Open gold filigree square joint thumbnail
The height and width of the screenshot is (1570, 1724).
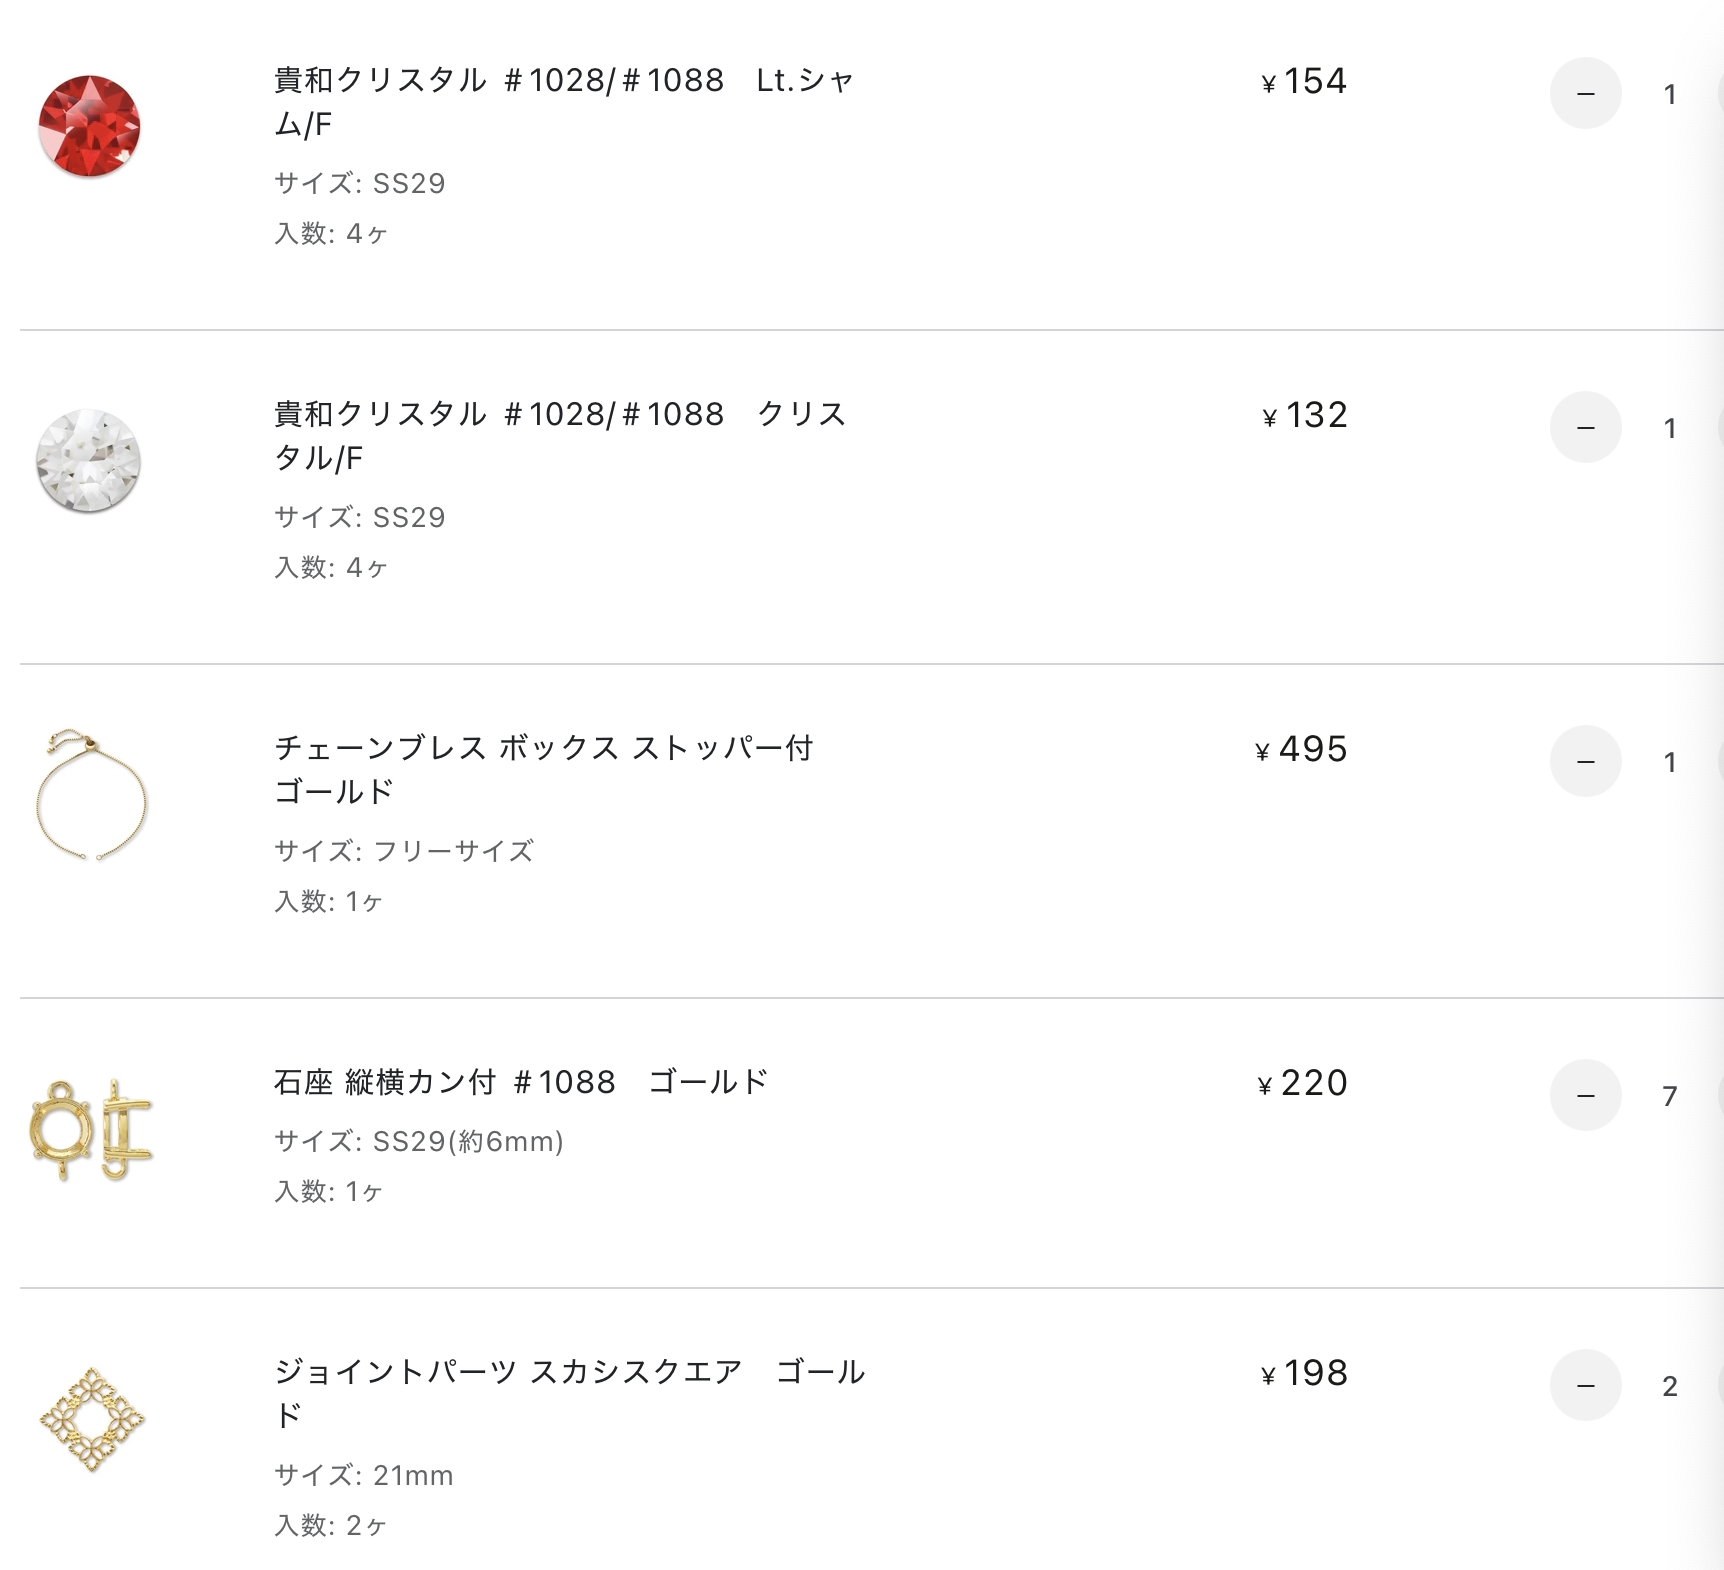pos(92,1419)
